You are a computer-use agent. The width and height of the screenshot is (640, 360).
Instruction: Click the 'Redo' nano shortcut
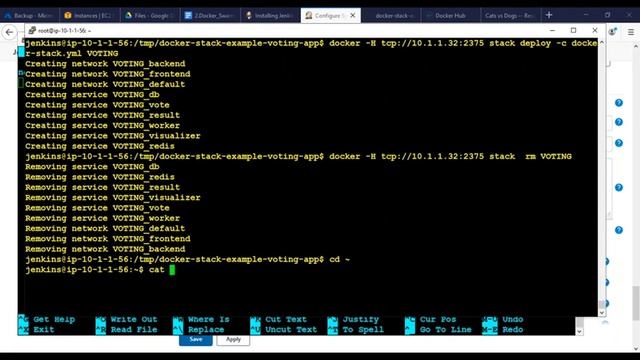click(x=513, y=329)
